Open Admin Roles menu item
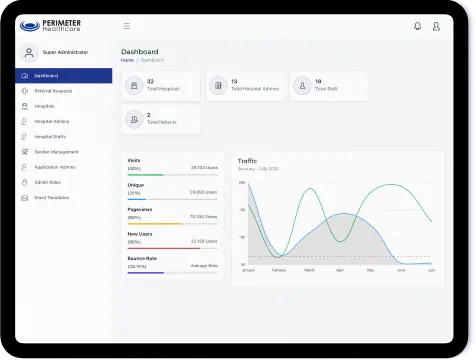476x360 pixels. pyautogui.click(x=64, y=182)
